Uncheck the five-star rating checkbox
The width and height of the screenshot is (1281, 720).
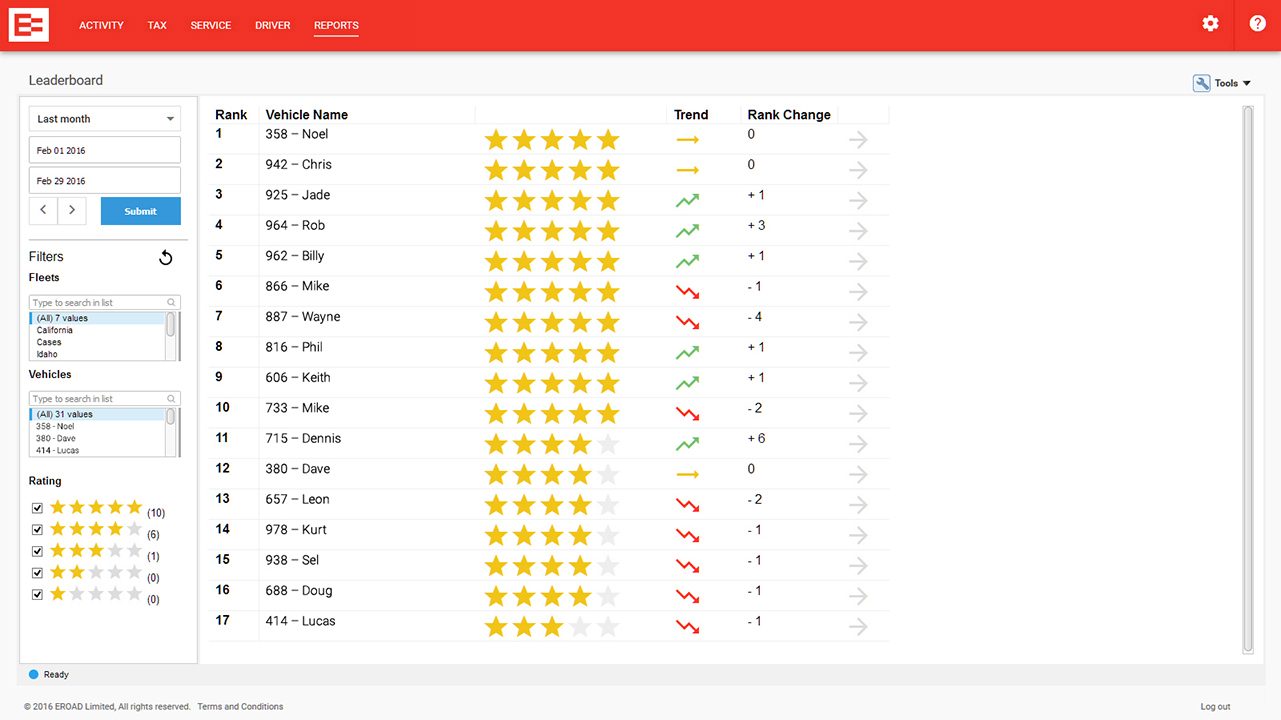(38, 508)
